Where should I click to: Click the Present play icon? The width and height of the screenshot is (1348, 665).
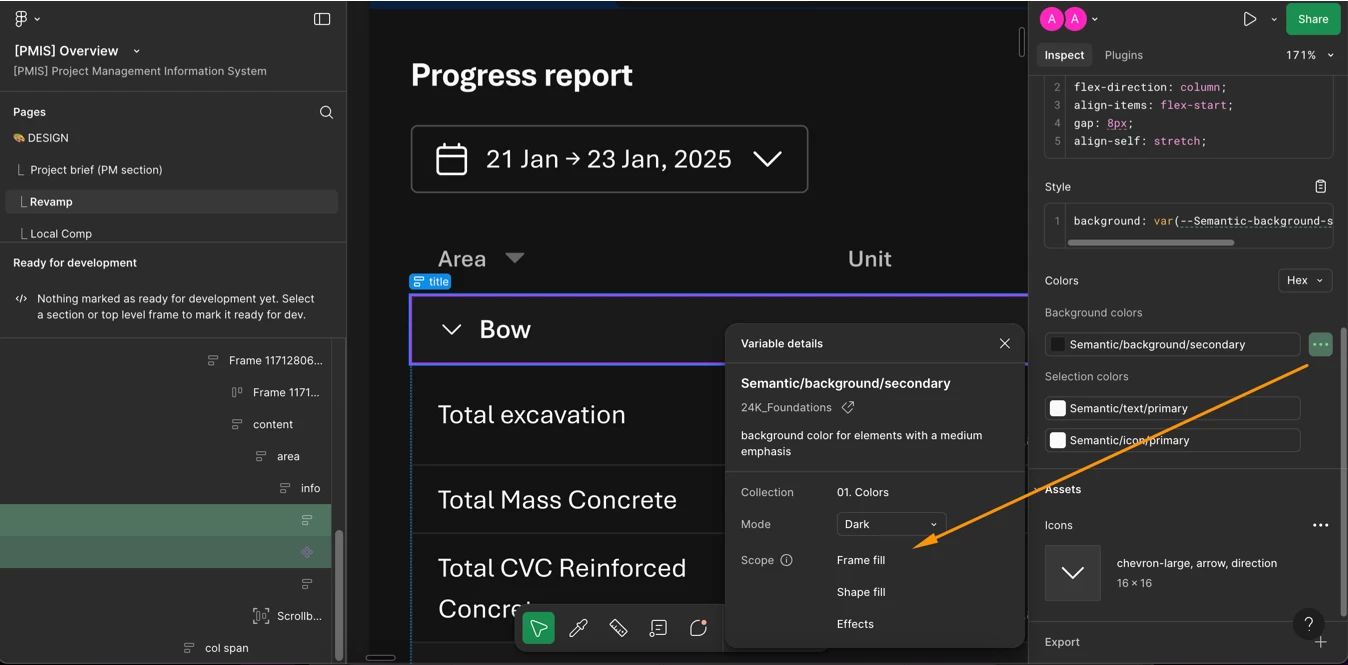[x=1250, y=19]
